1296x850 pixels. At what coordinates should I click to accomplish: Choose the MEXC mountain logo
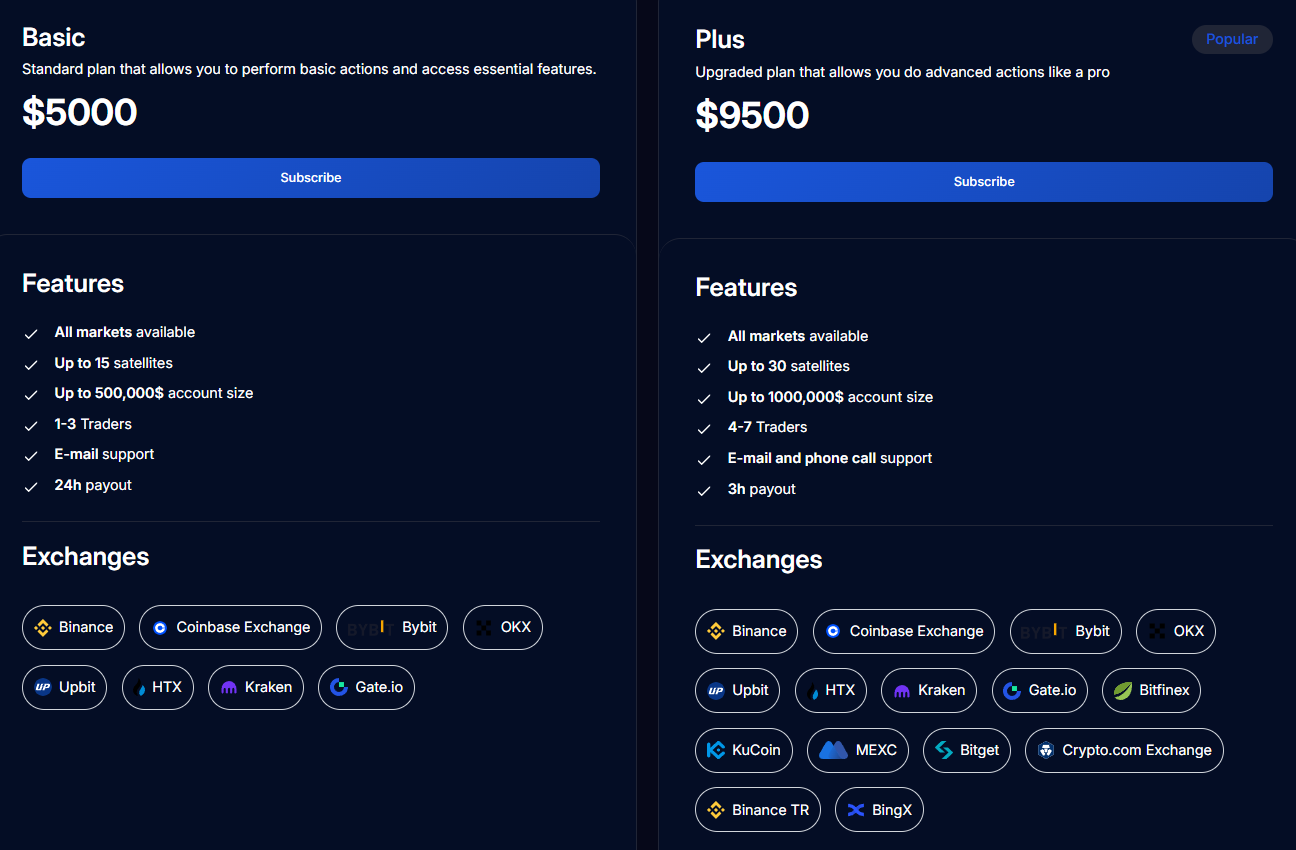[833, 750]
